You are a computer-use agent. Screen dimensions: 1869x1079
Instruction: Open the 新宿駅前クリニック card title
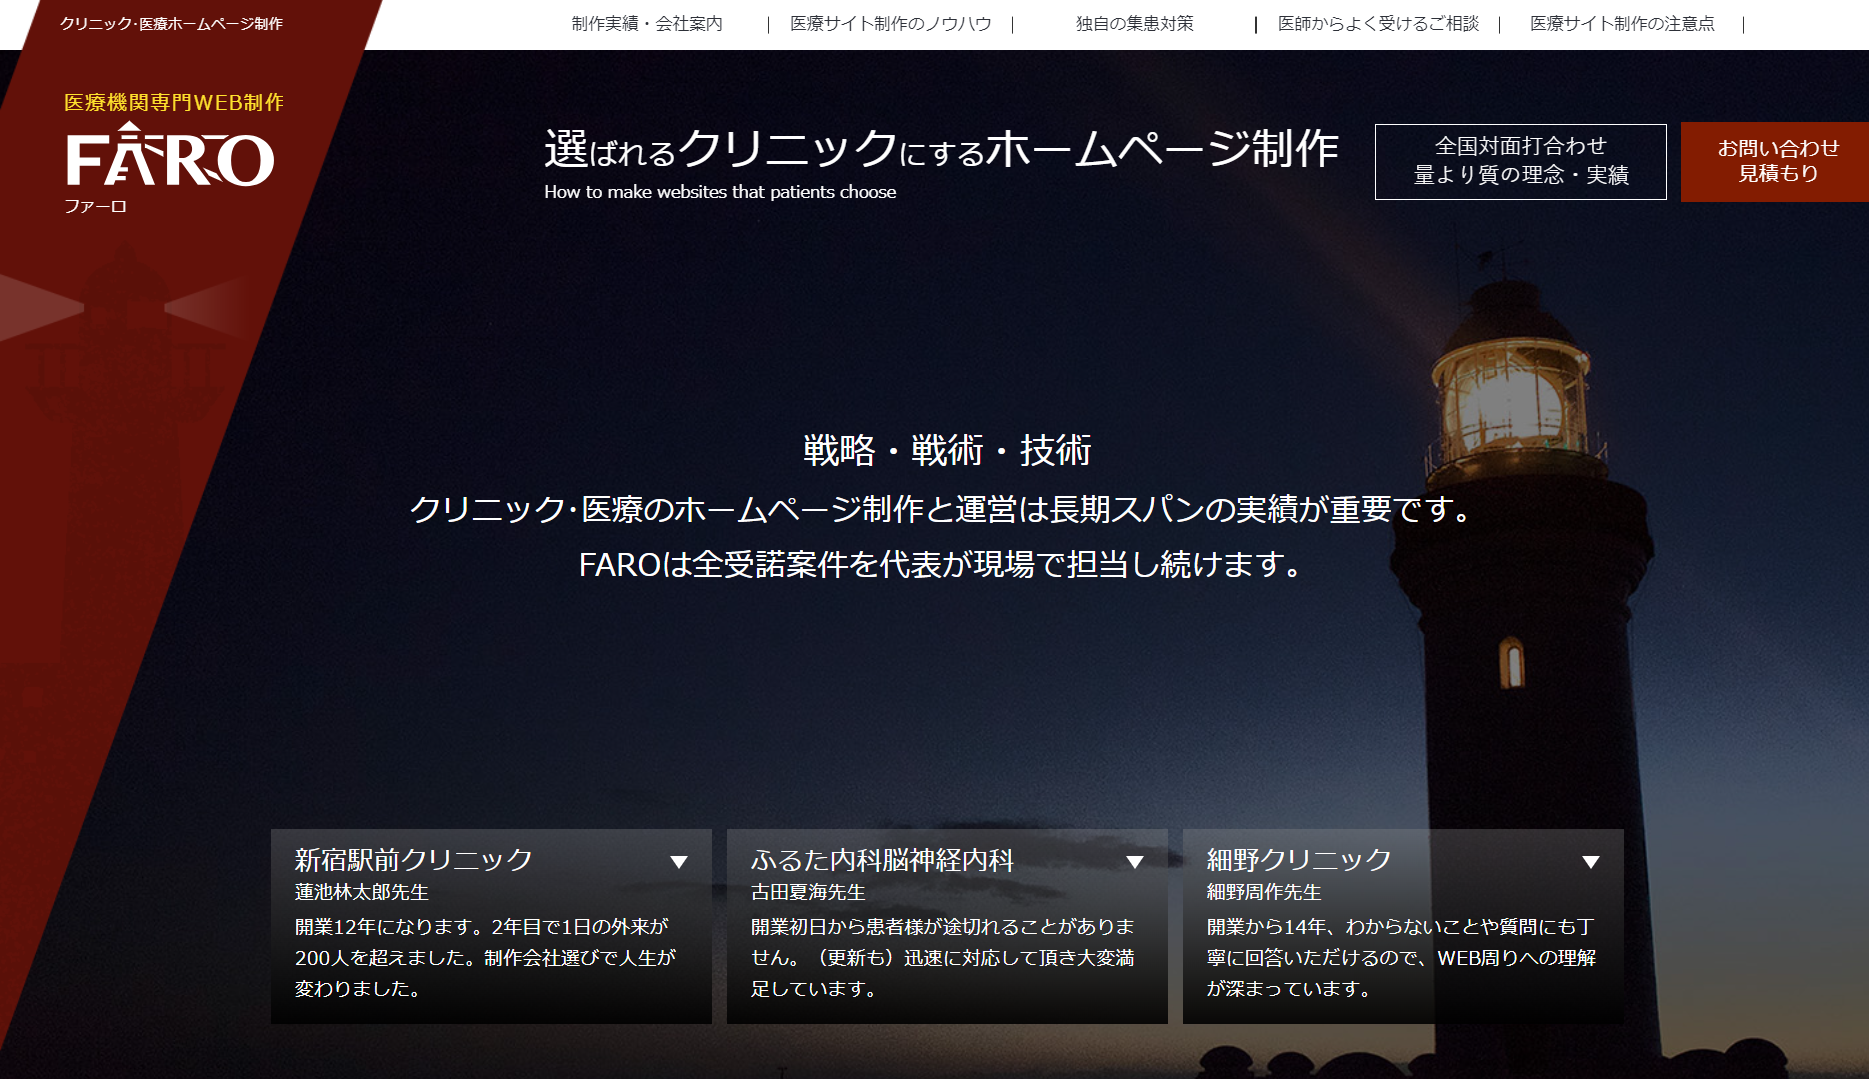tap(414, 860)
